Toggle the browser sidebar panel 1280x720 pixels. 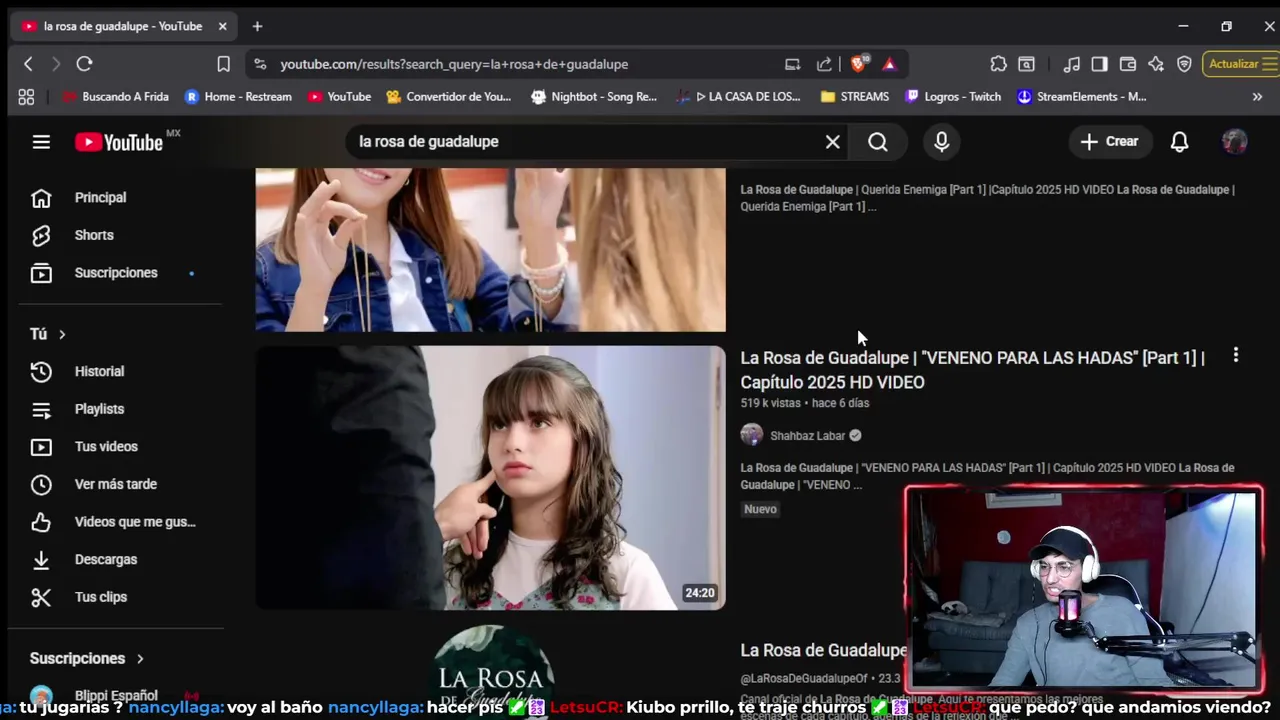(1099, 64)
